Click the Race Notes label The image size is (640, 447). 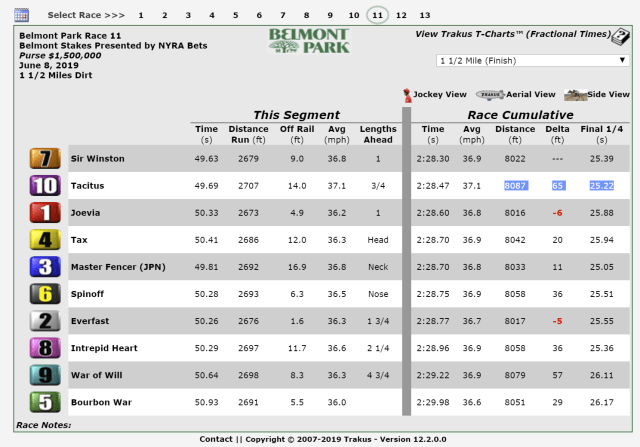[43, 425]
